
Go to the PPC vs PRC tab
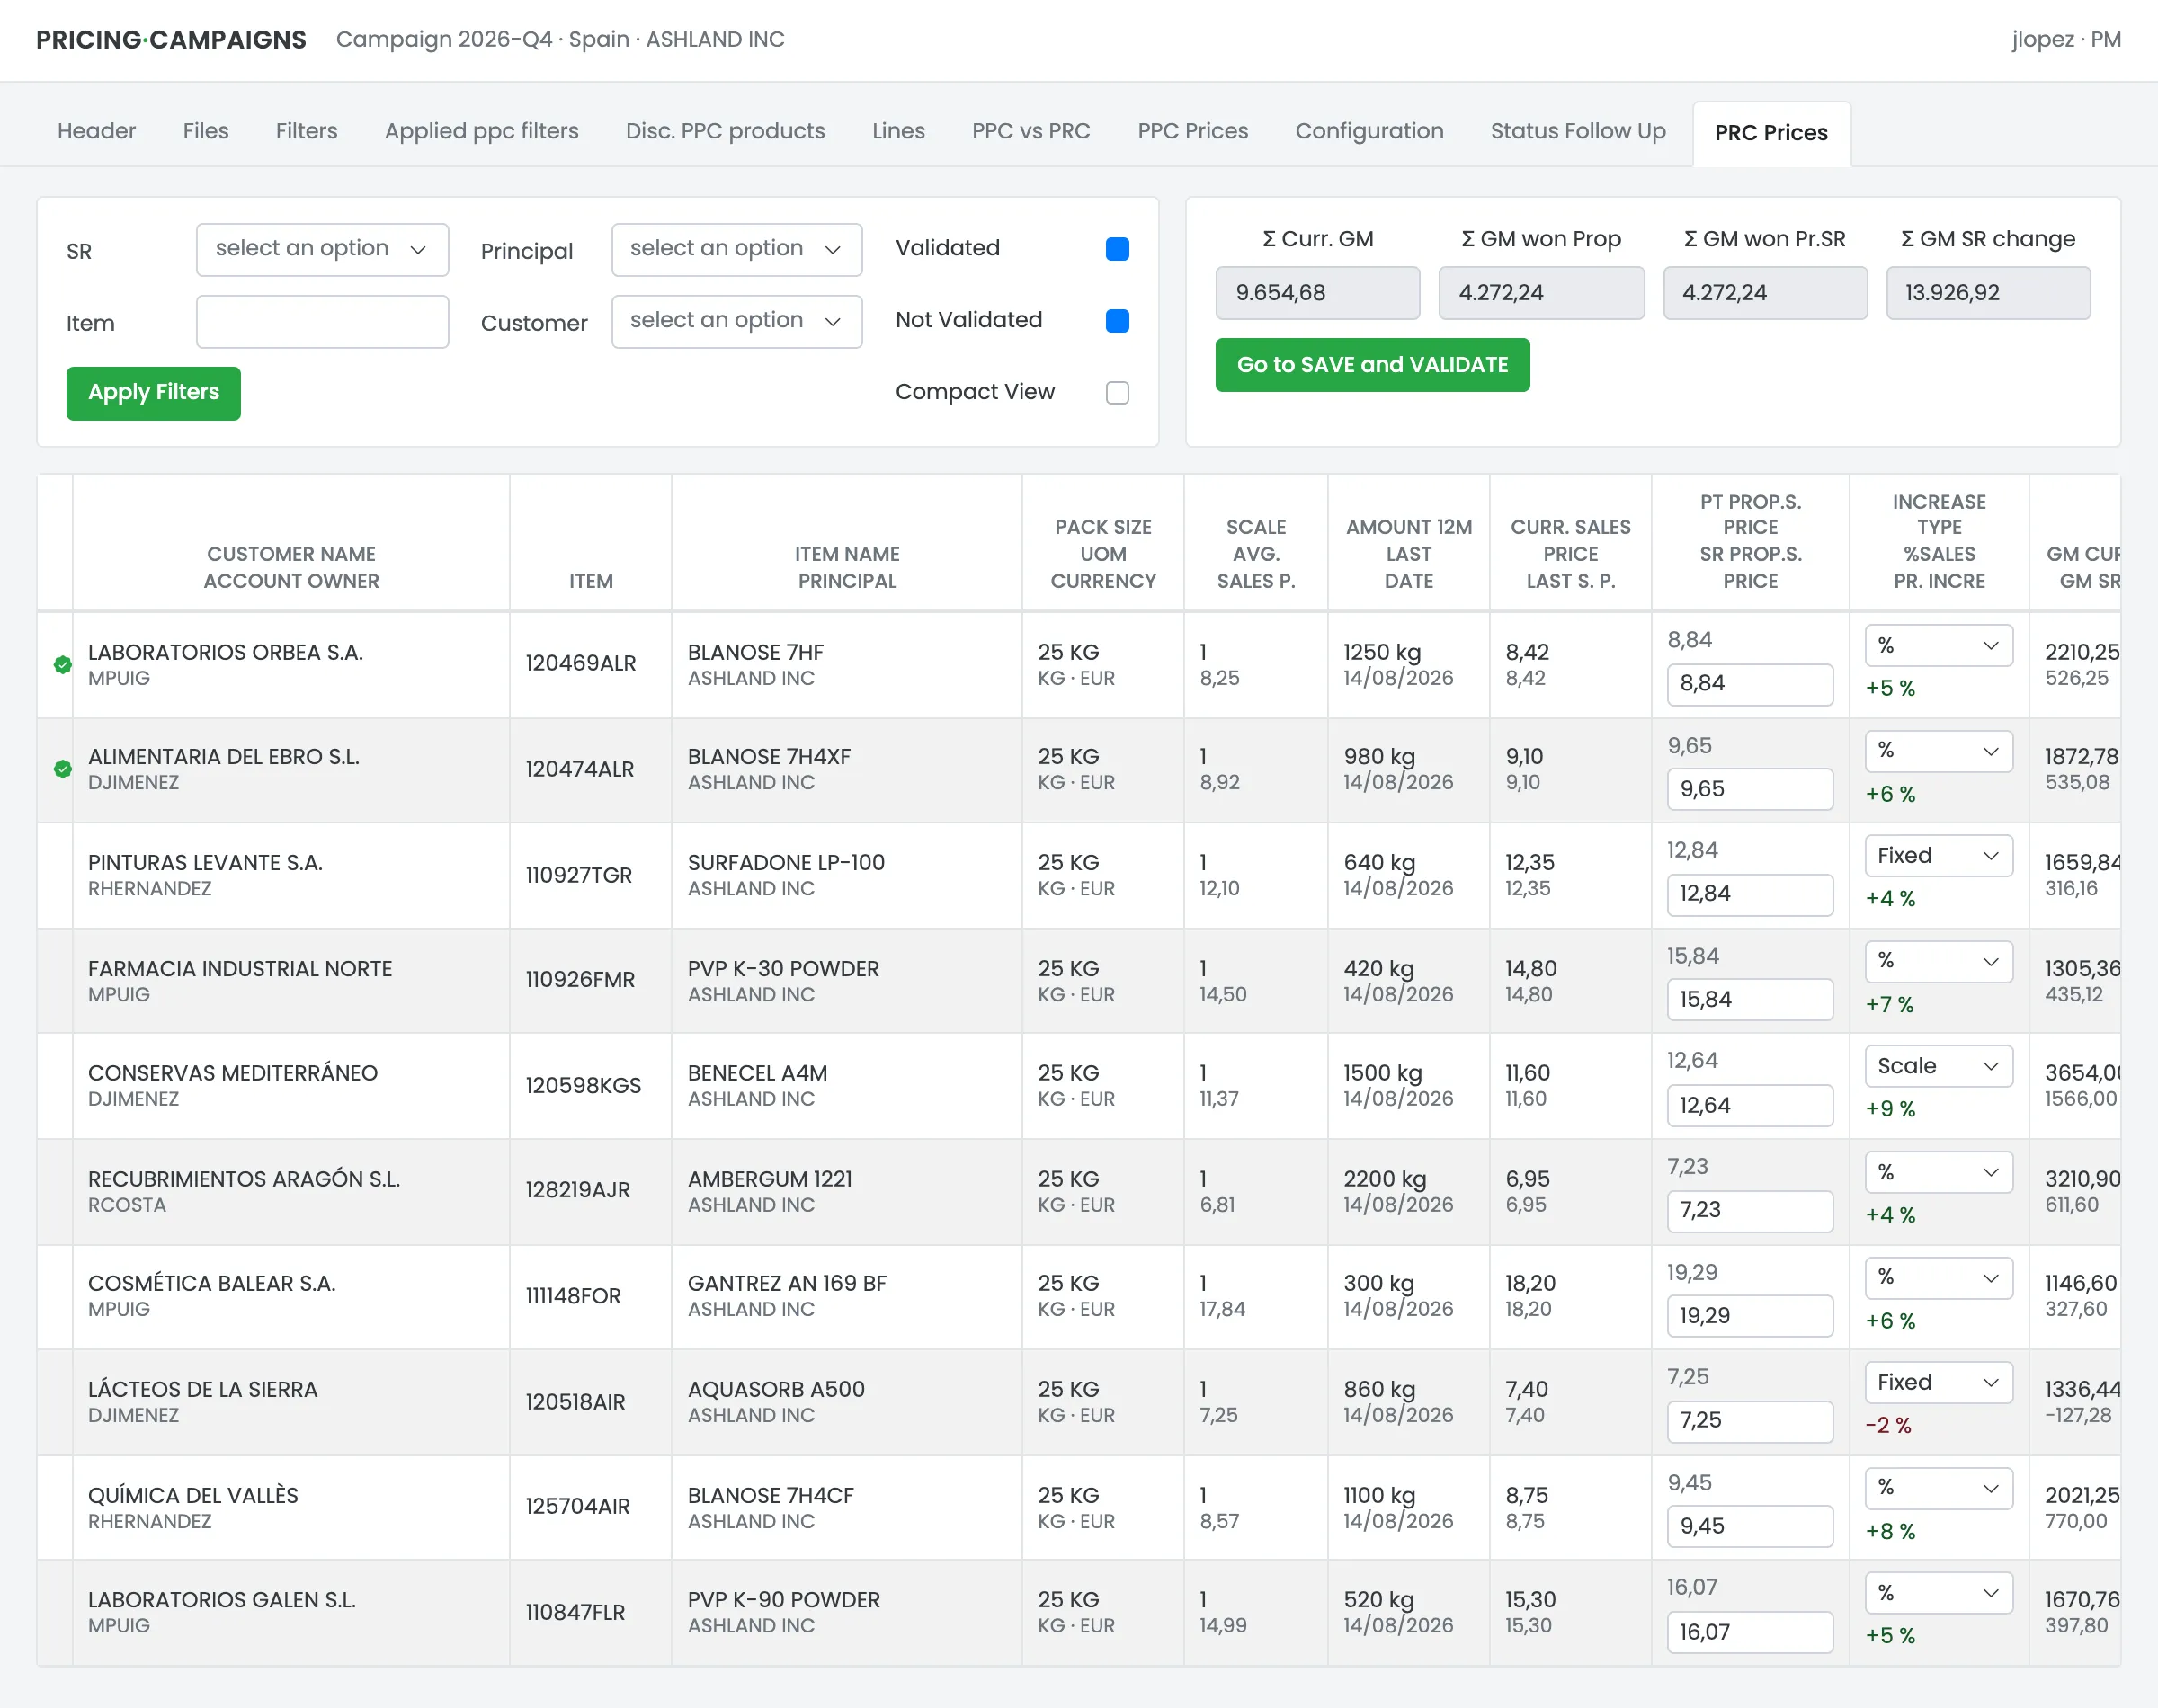point(1030,131)
